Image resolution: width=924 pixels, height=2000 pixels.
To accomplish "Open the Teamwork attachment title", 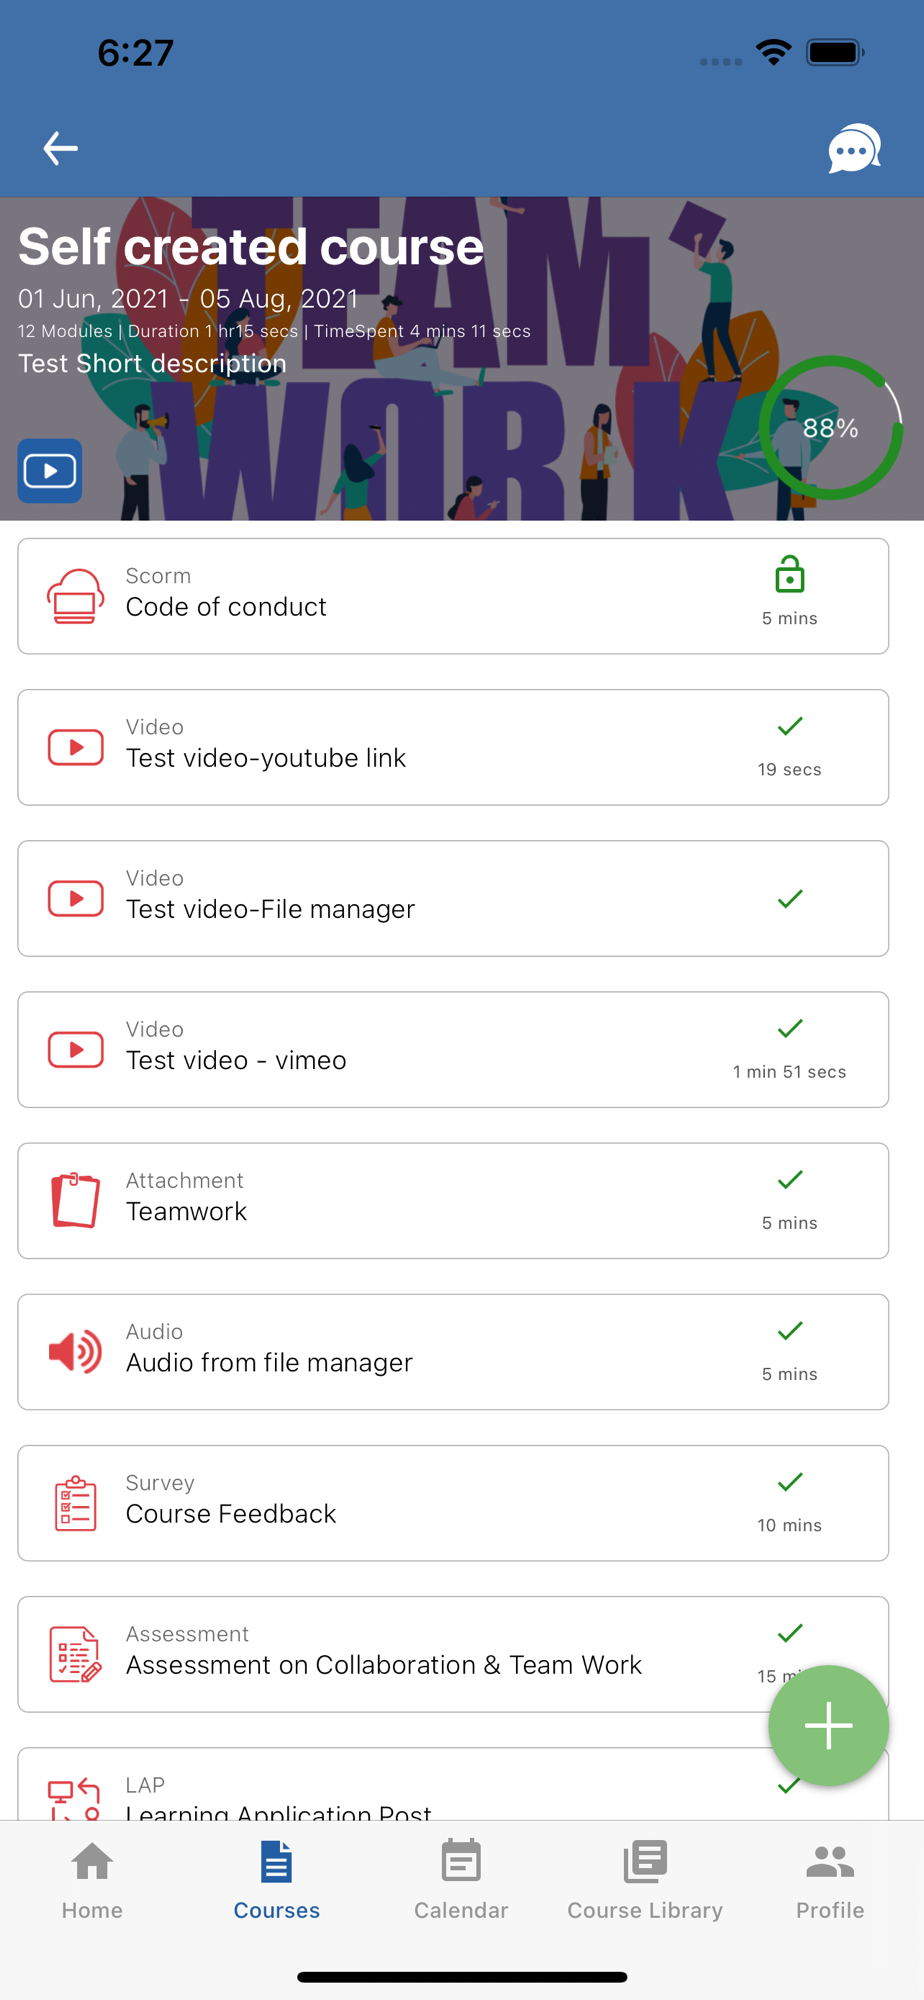I will pos(186,1211).
